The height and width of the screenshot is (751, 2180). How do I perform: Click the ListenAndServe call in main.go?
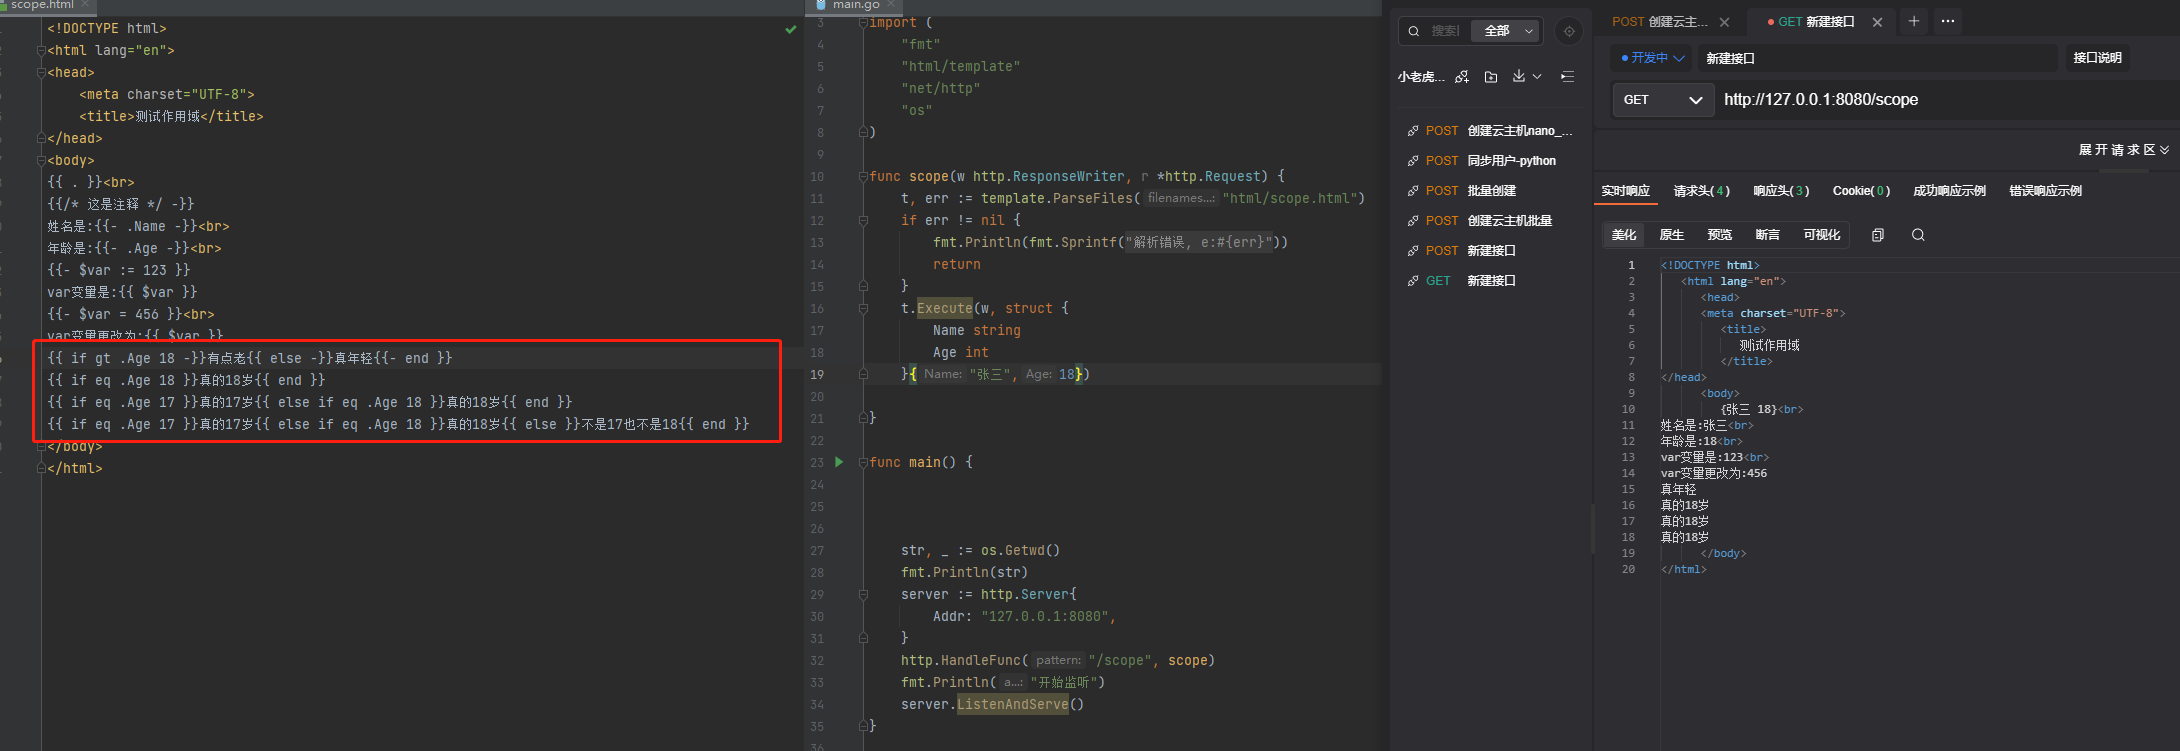(1013, 704)
